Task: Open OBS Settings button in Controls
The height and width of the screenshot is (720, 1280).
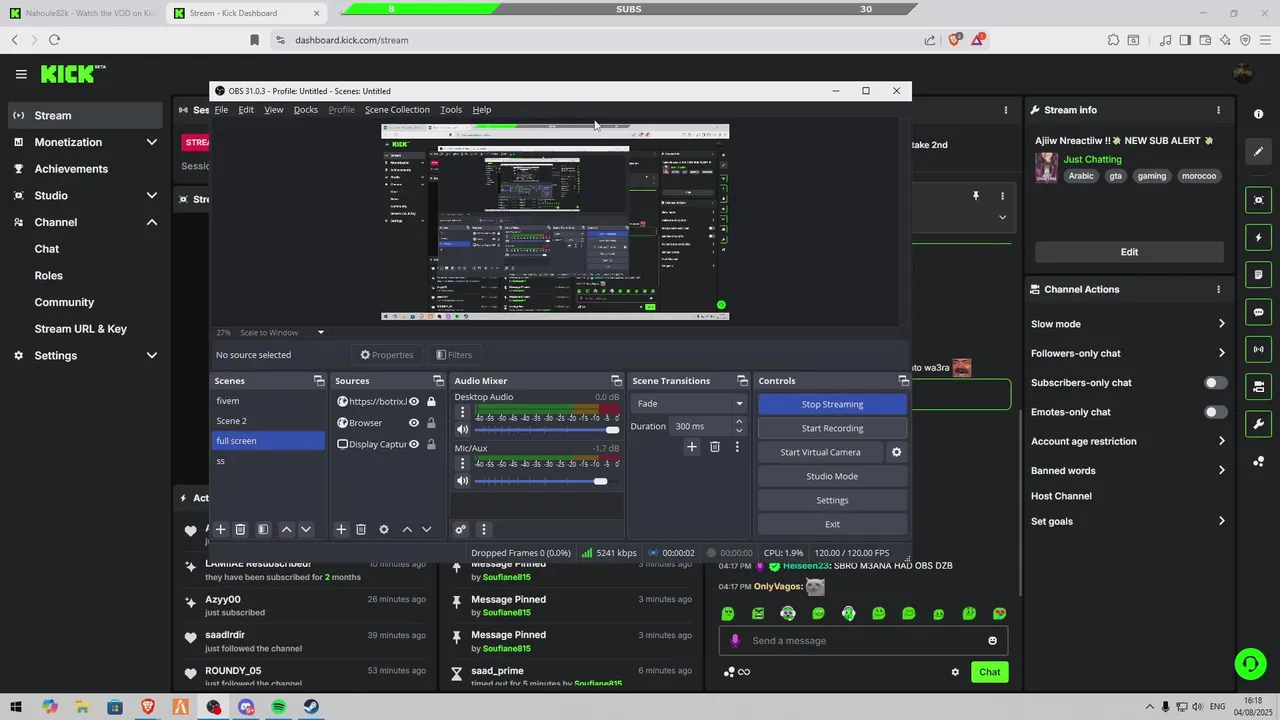Action: click(x=832, y=500)
